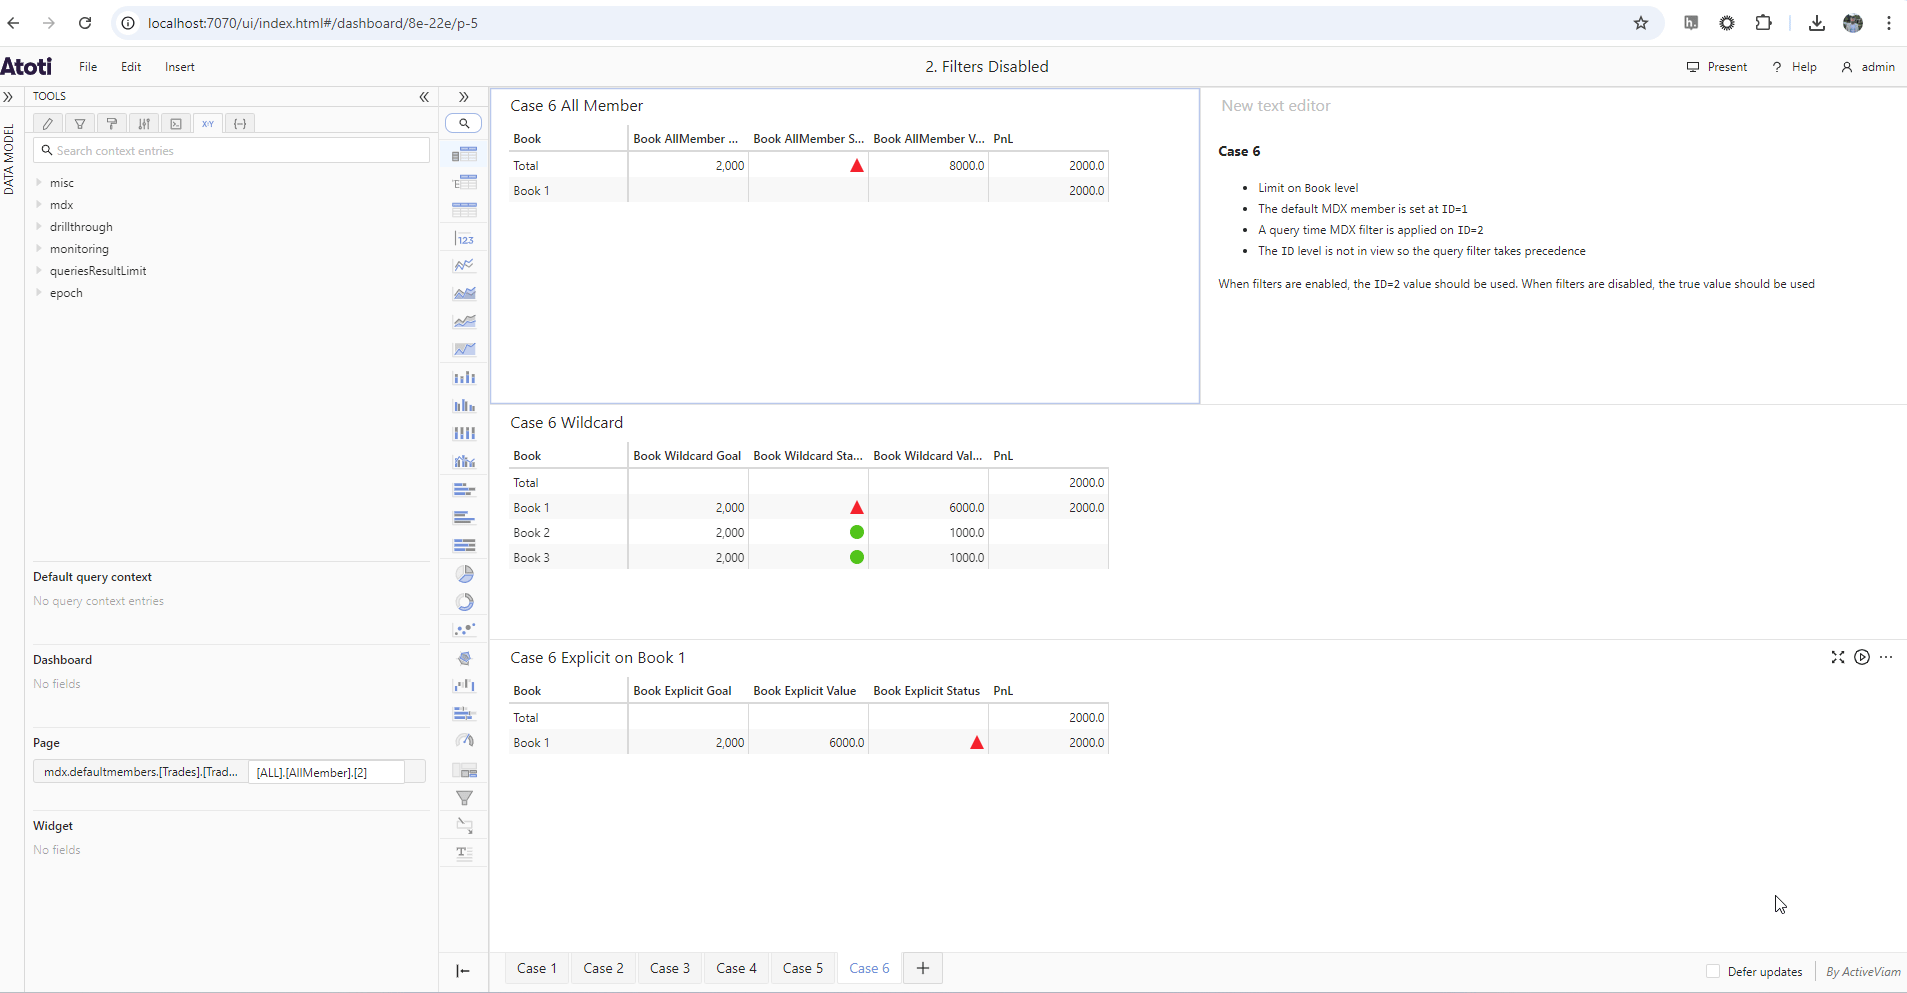The image size is (1907, 993).
Task: Switch to the Case 3 page tab
Action: tap(670, 968)
